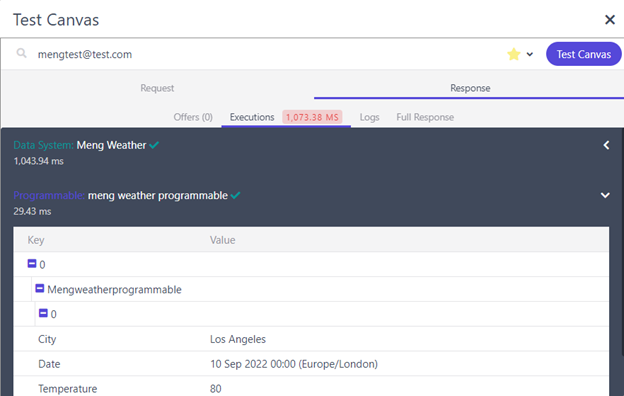Click the Key column header

[x=36, y=240]
